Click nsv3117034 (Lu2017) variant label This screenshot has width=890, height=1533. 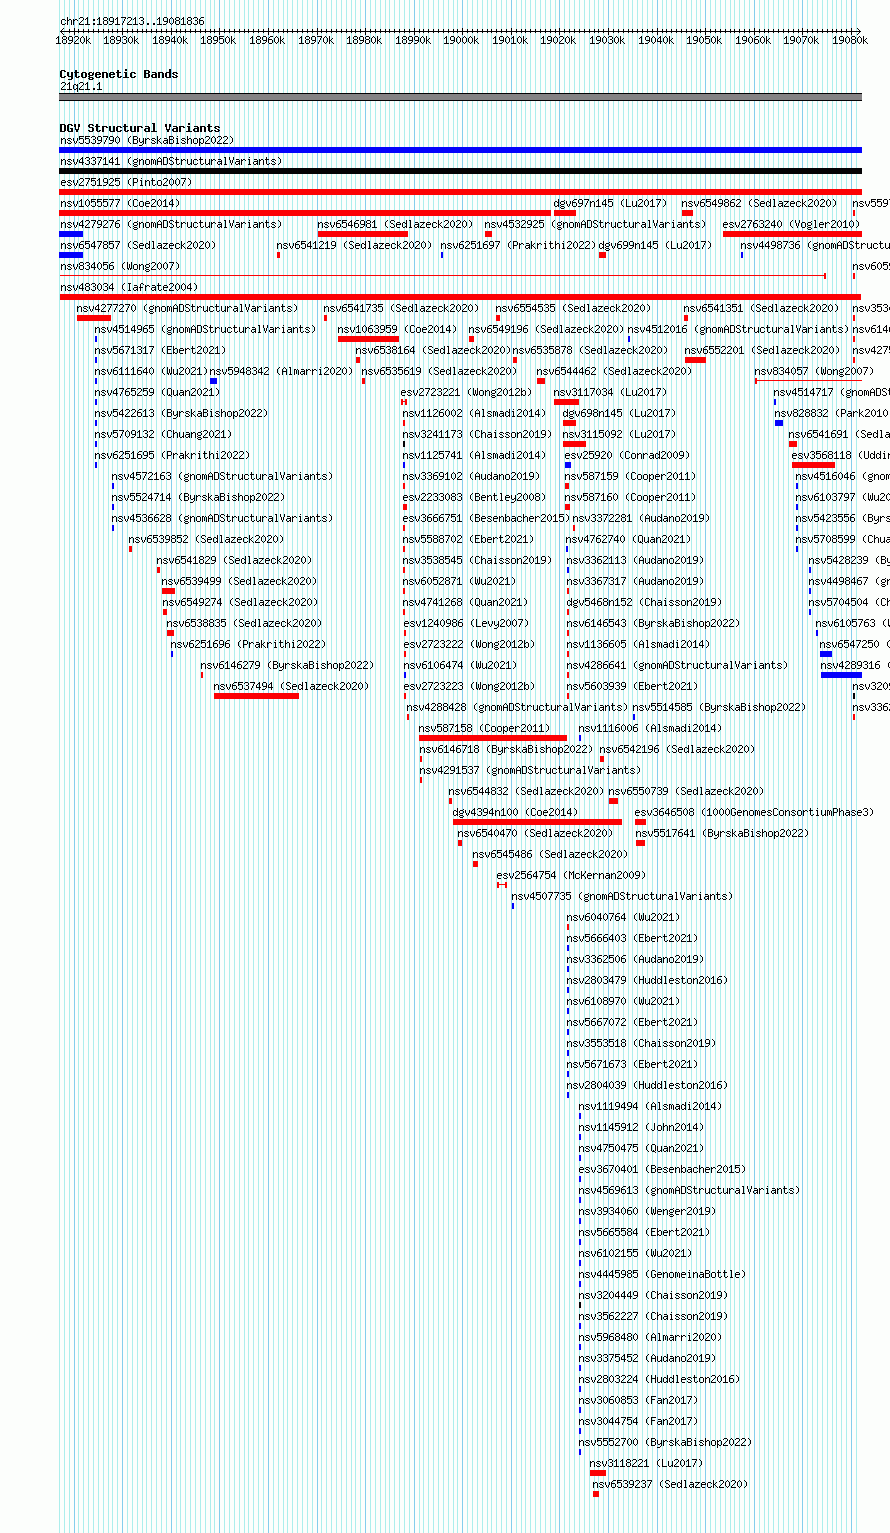click(x=610, y=392)
